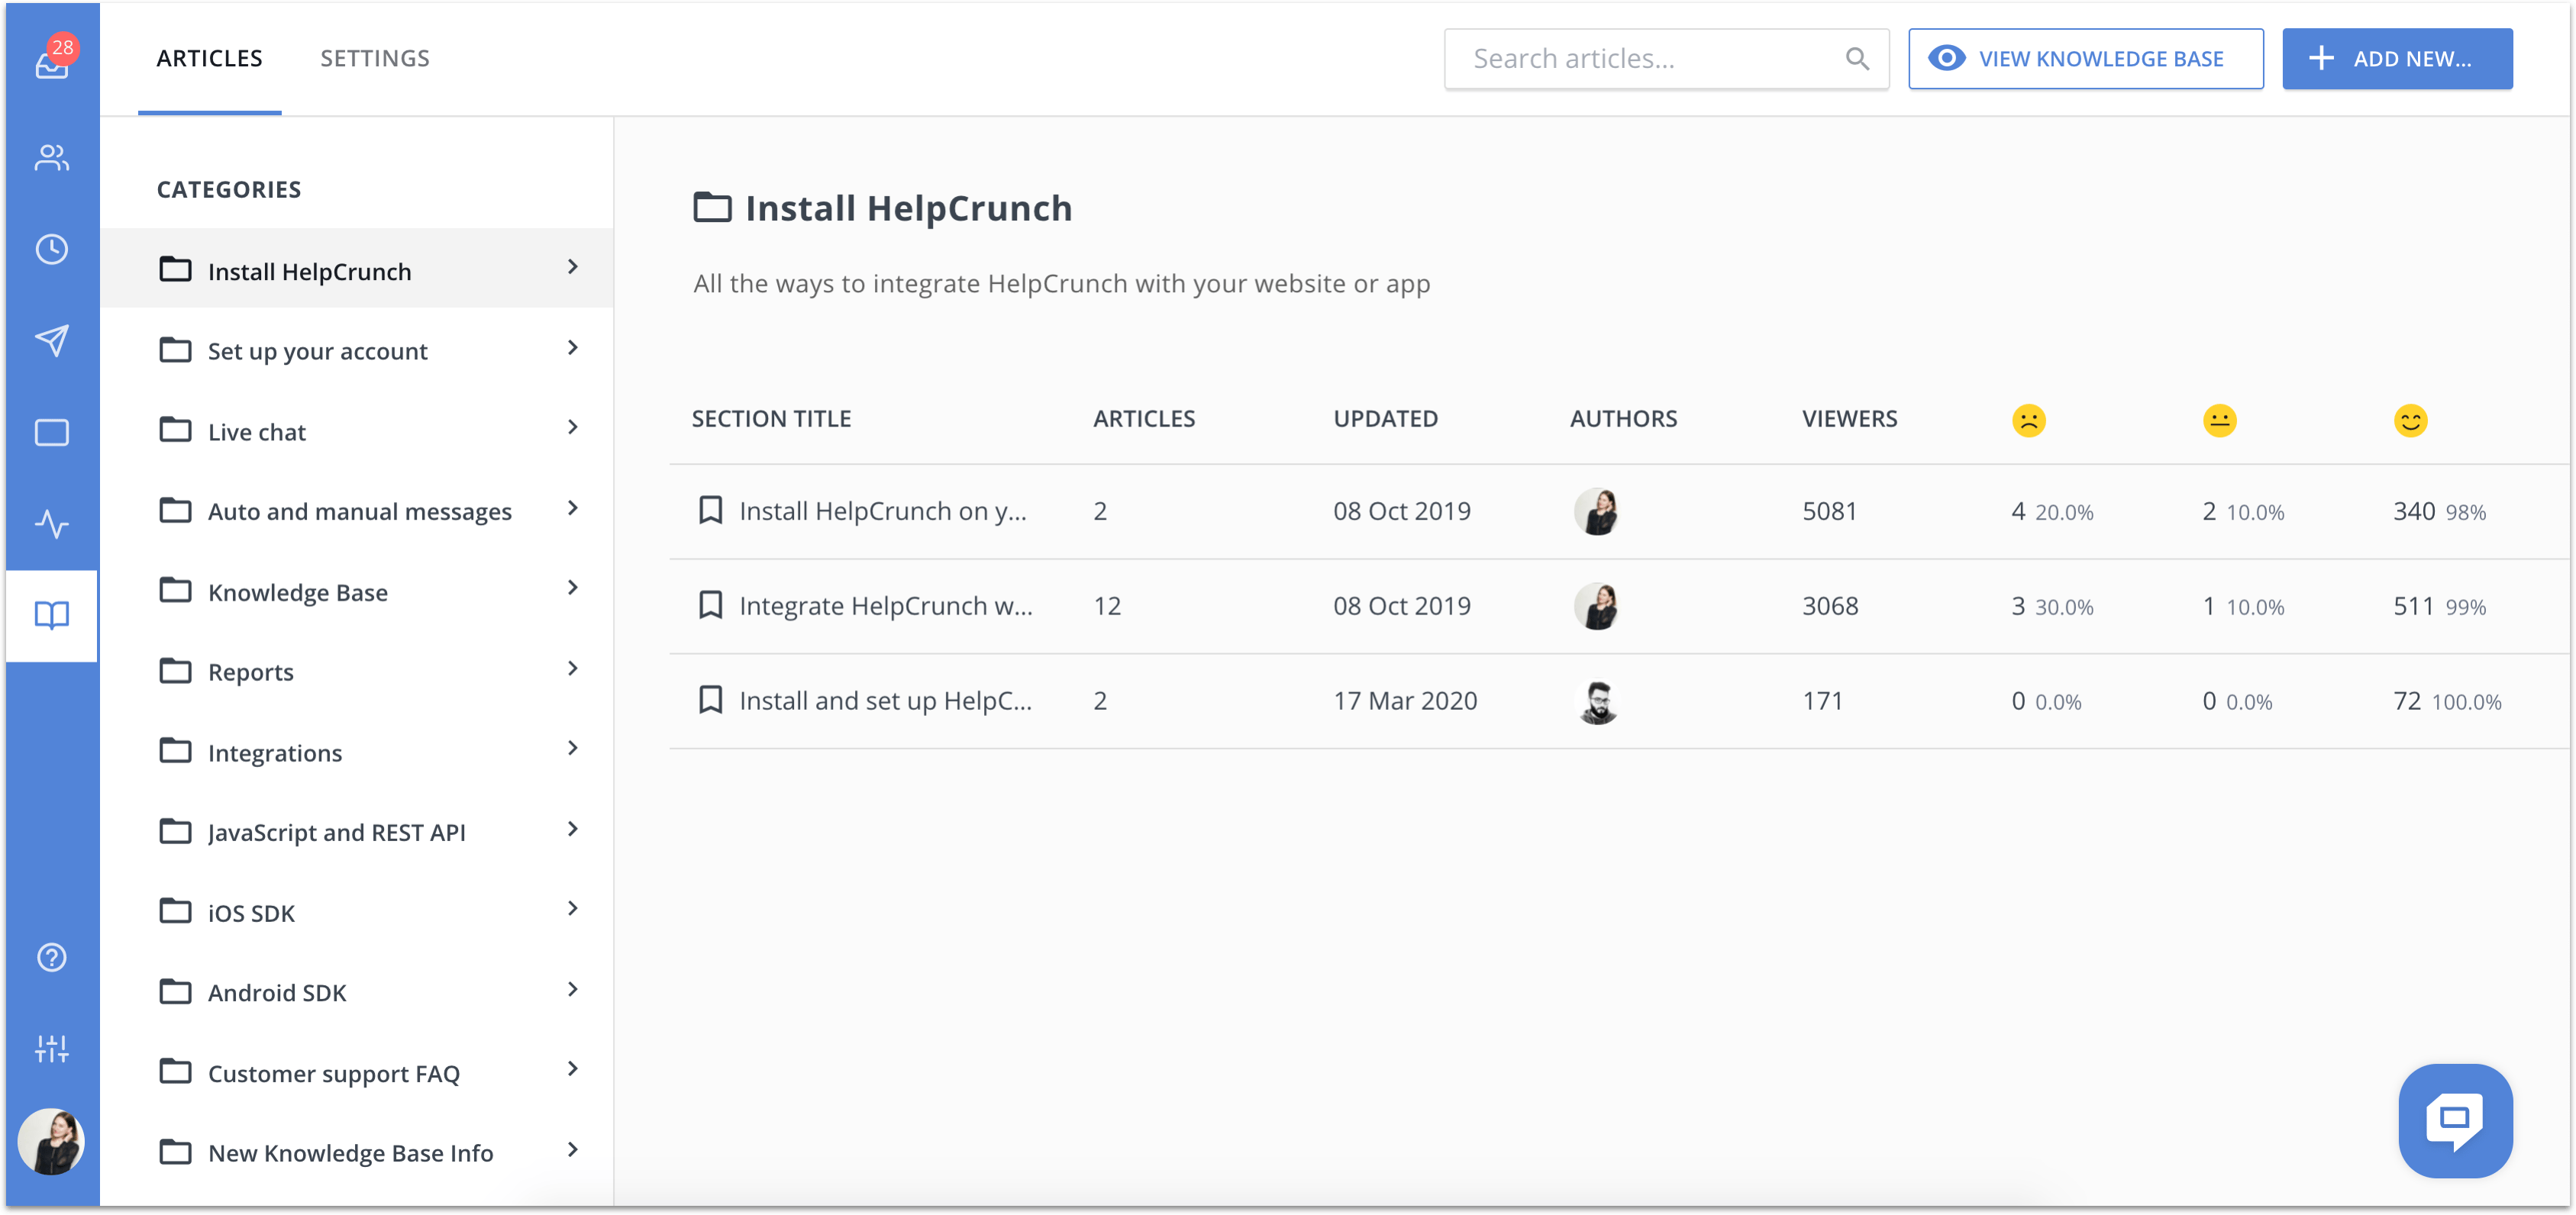The image size is (2576, 1215).
Task: Select Set up your account category
Action: [x=357, y=350]
